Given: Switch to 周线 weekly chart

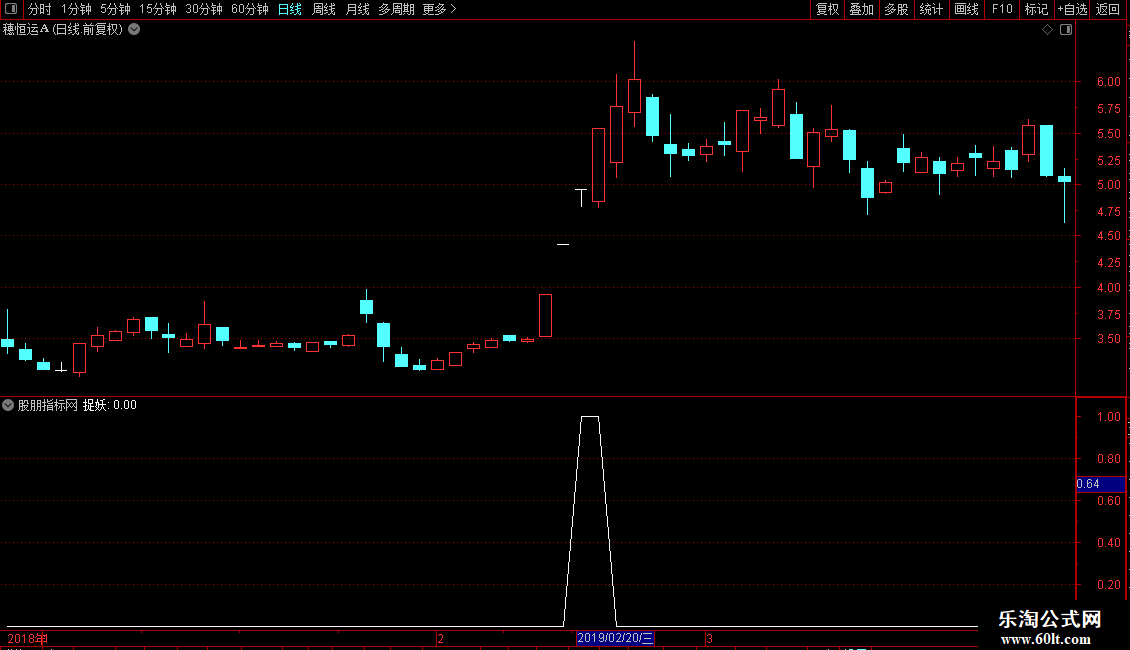Looking at the screenshot, I should pyautogui.click(x=324, y=9).
